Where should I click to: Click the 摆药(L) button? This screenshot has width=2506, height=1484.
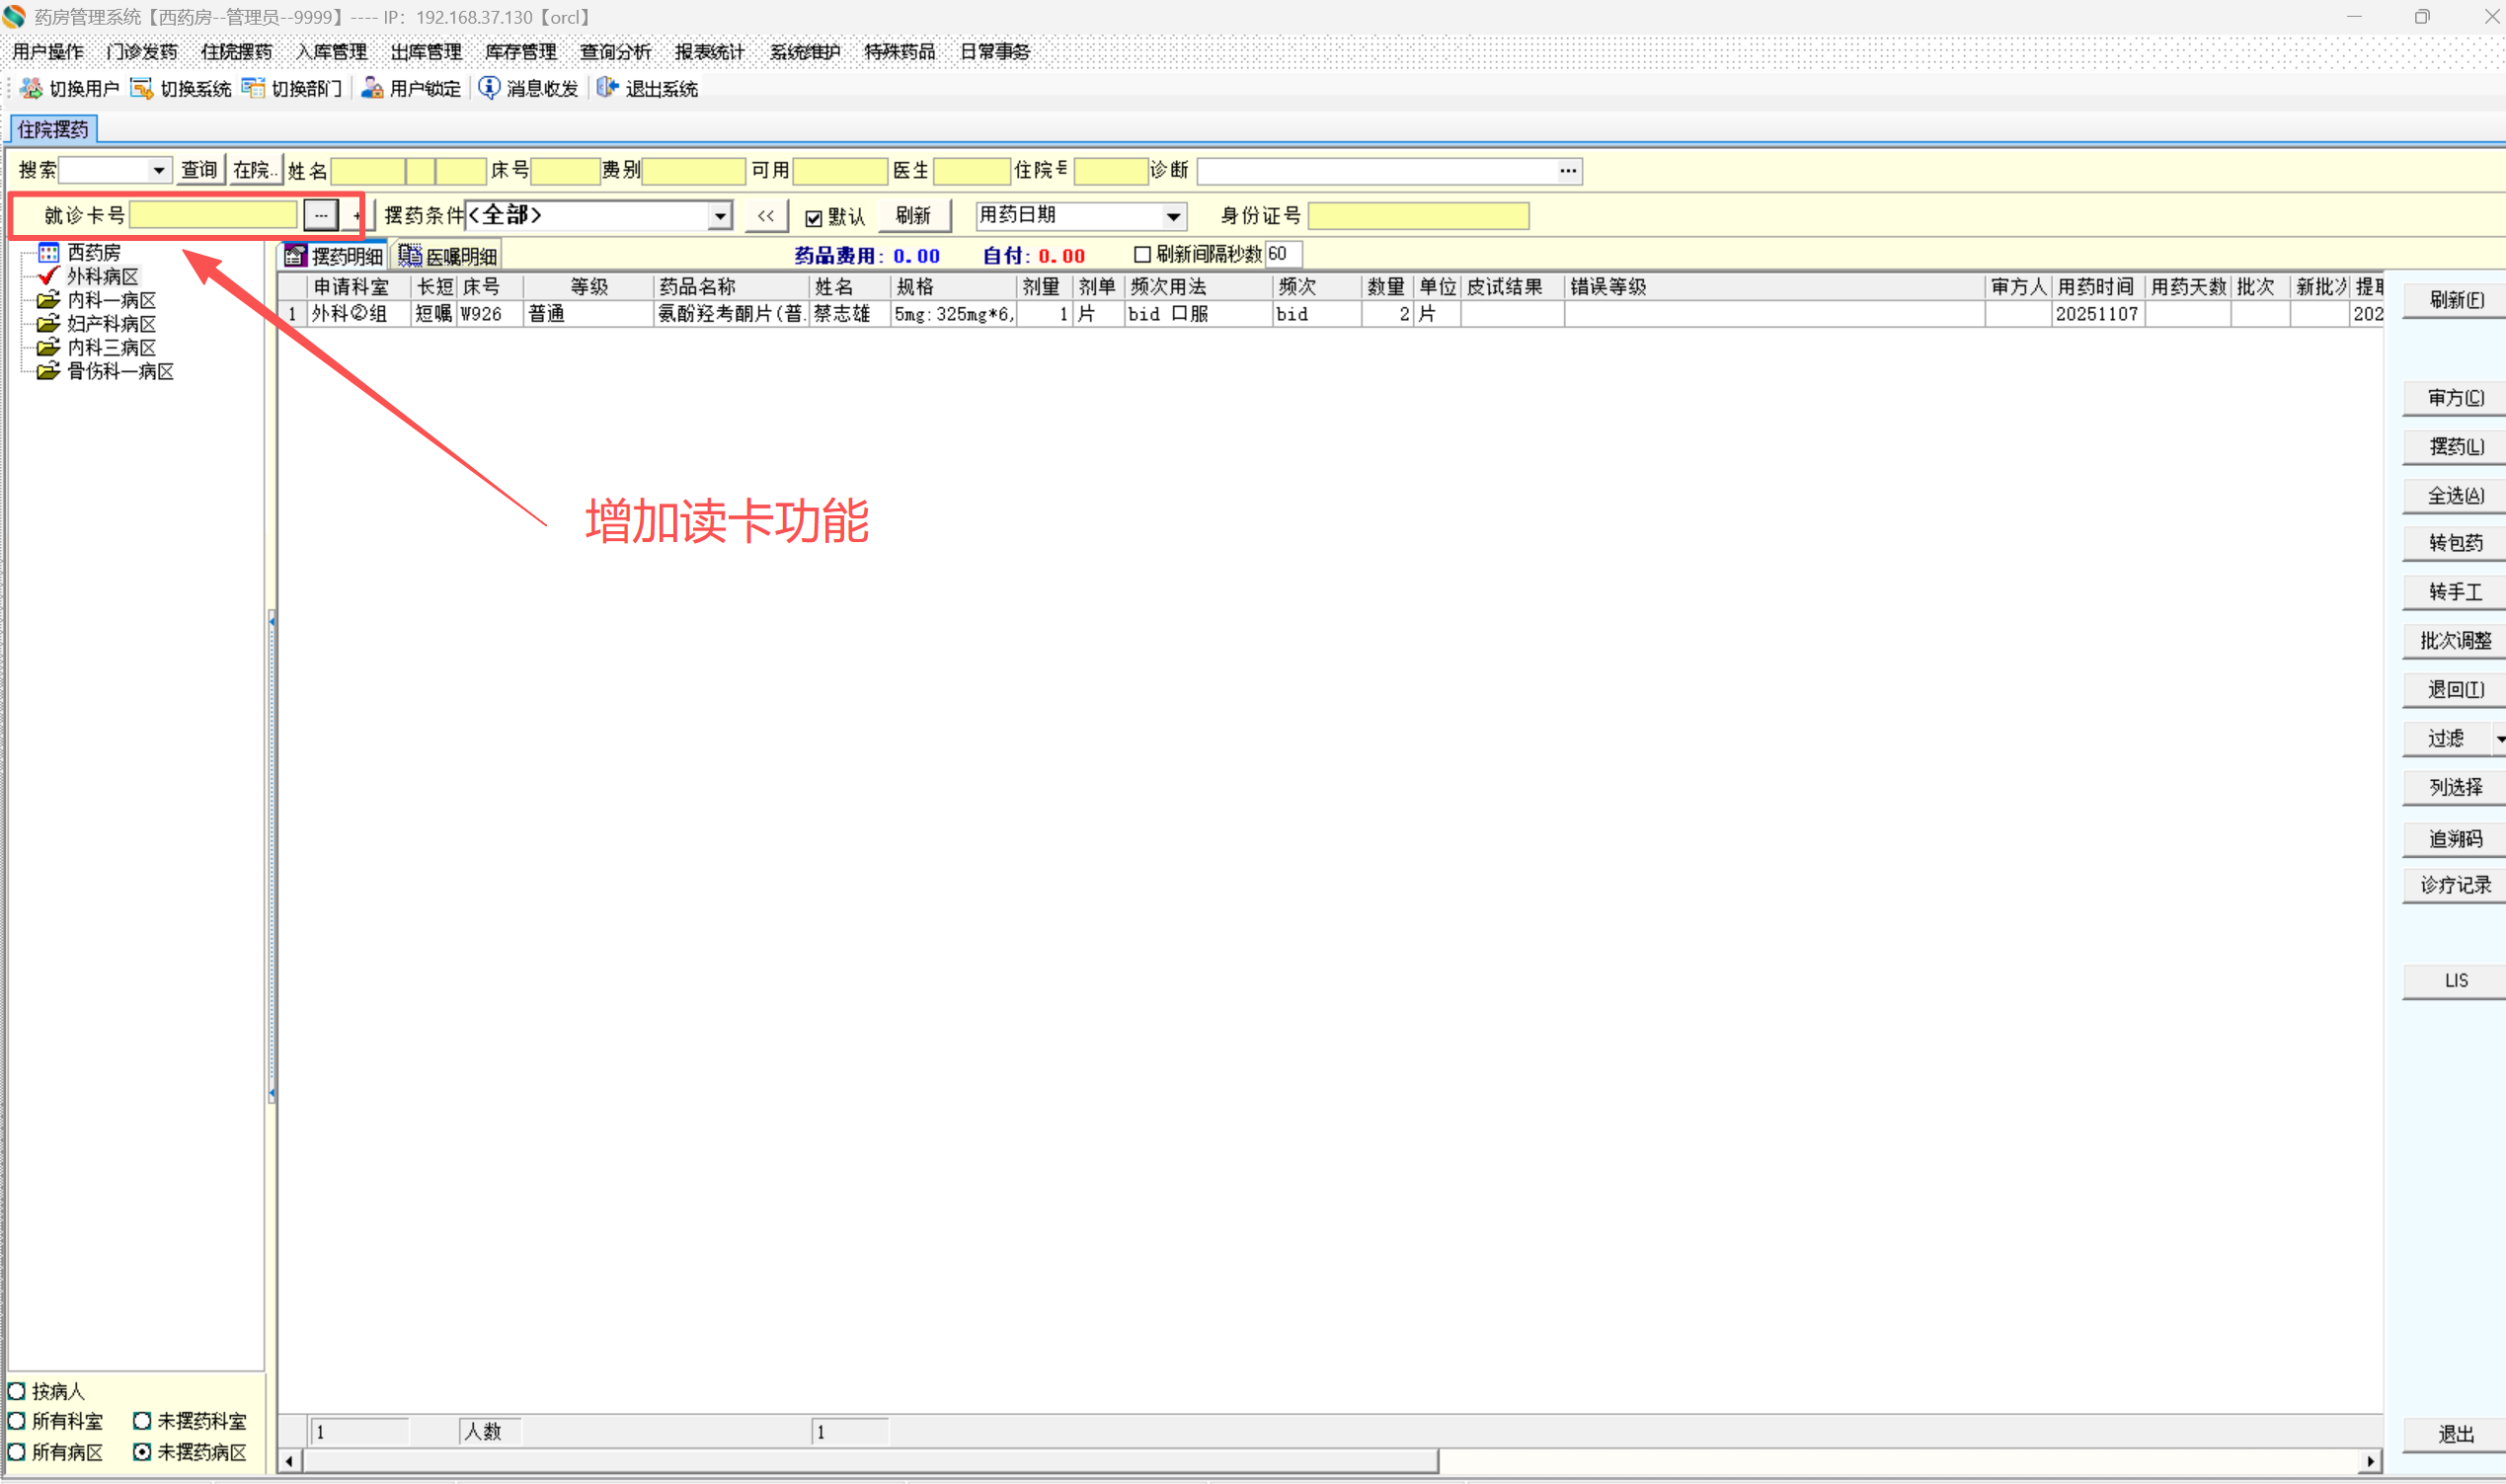pos(2455,446)
